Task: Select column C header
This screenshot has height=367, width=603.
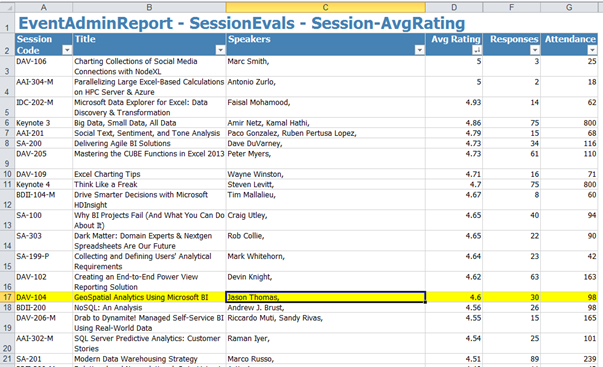Action: [x=325, y=7]
